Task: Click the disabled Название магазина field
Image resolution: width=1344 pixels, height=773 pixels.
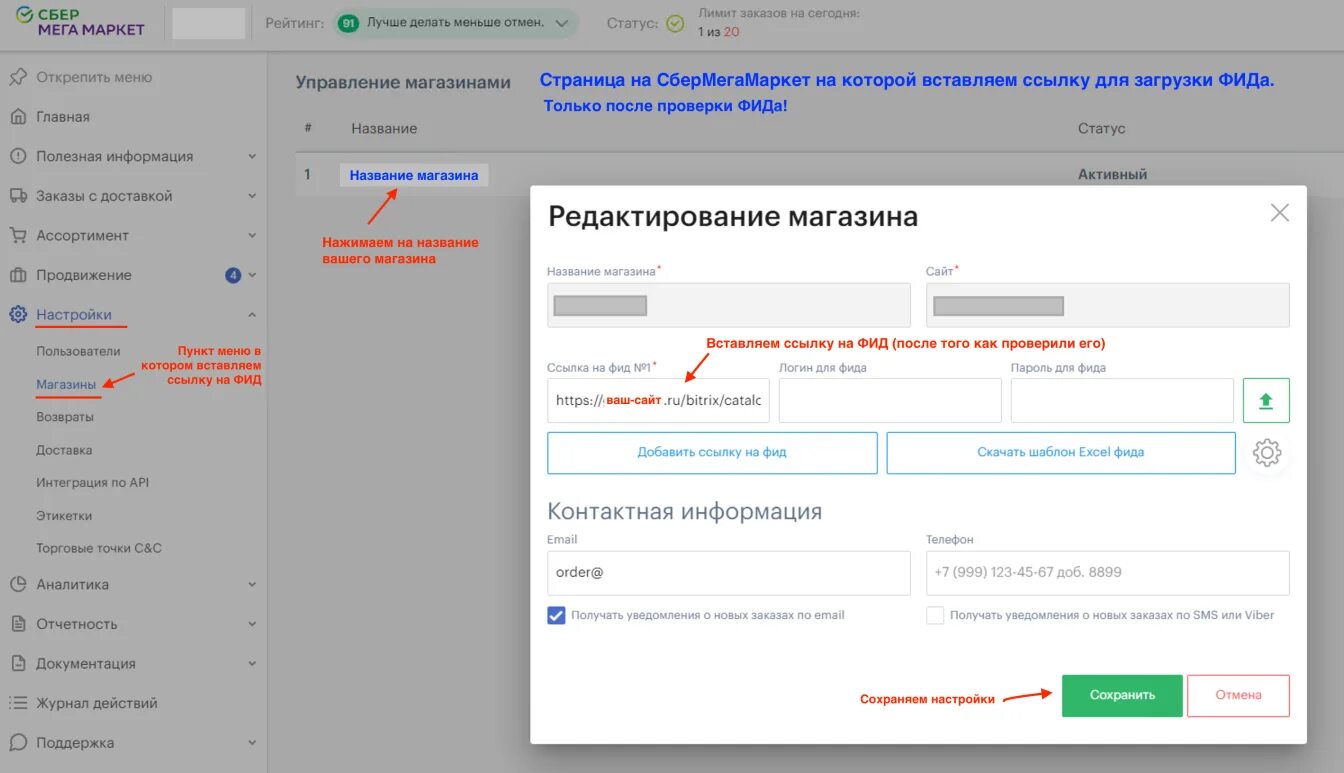Action: pos(729,305)
